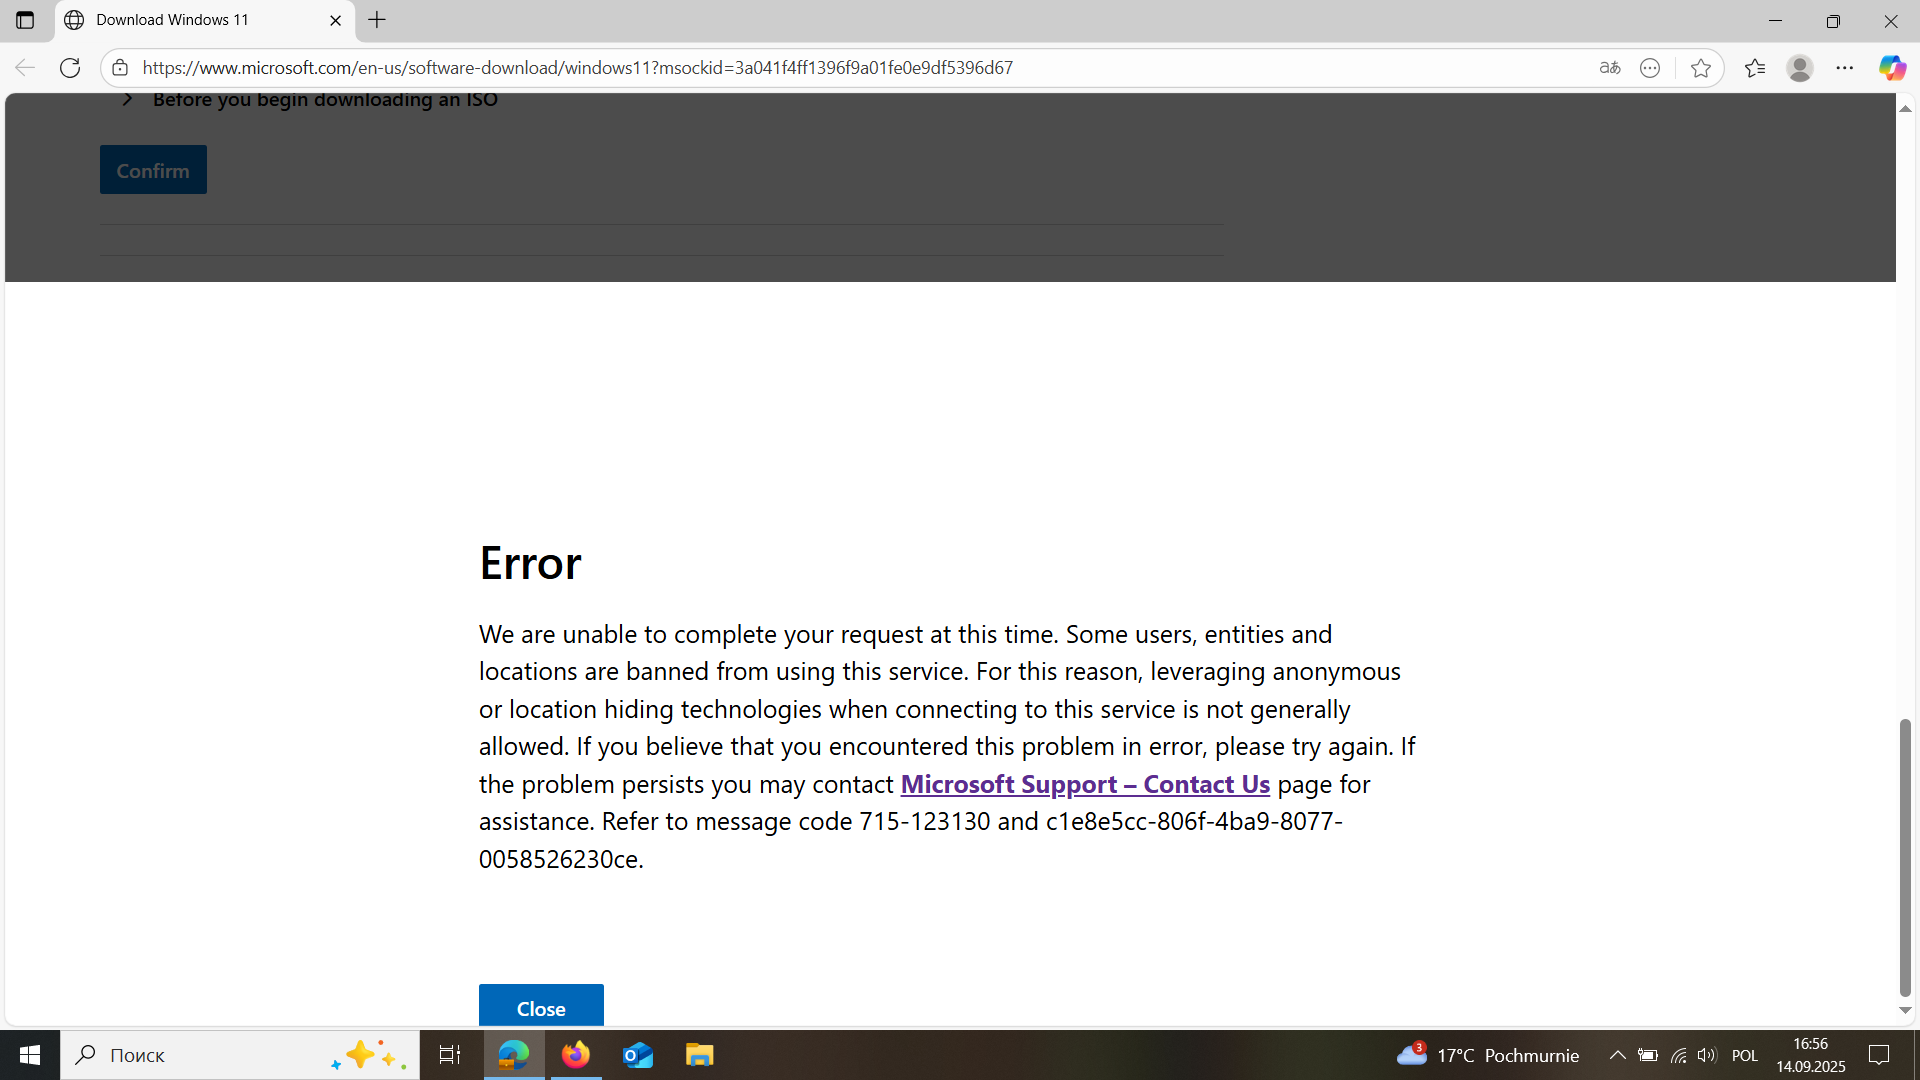The image size is (1920, 1080).
Task: Open the Favorites list
Action: 1755,68
